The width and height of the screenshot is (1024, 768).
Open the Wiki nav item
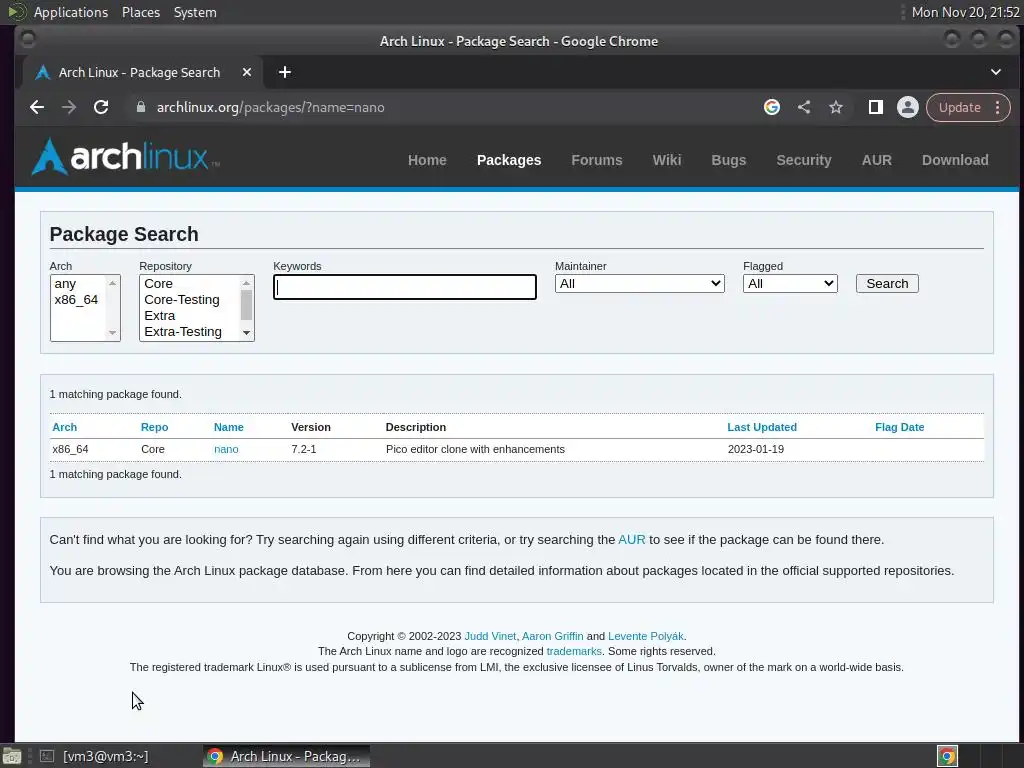pyautogui.click(x=667, y=160)
